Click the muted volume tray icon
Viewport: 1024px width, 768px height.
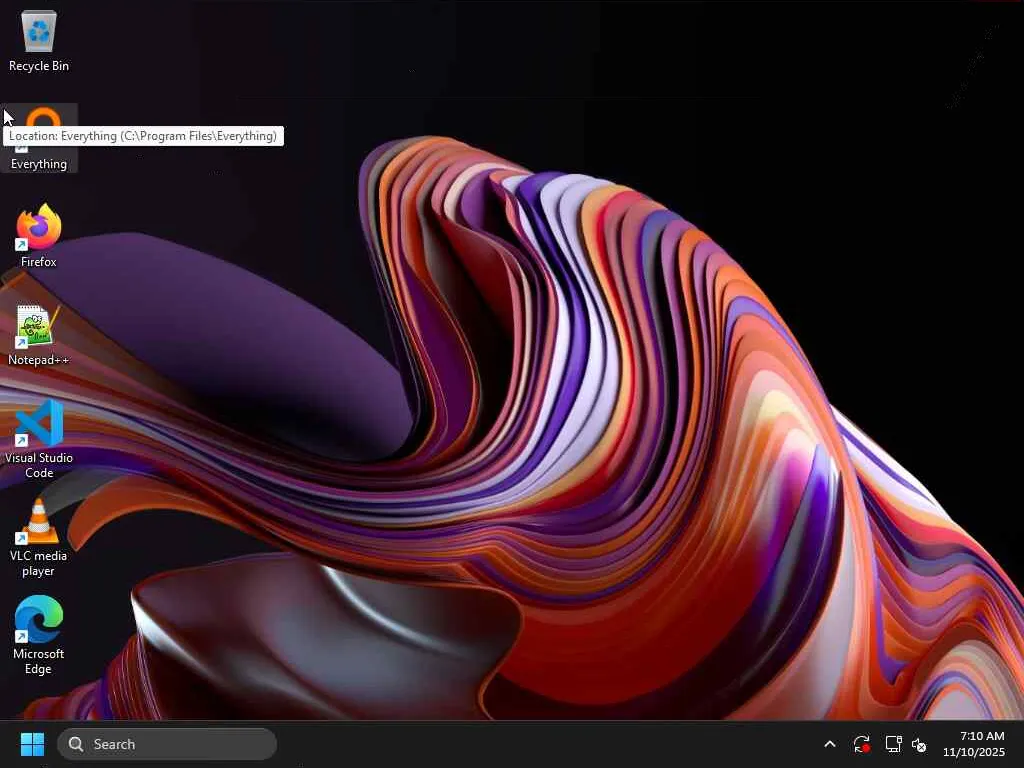920,744
